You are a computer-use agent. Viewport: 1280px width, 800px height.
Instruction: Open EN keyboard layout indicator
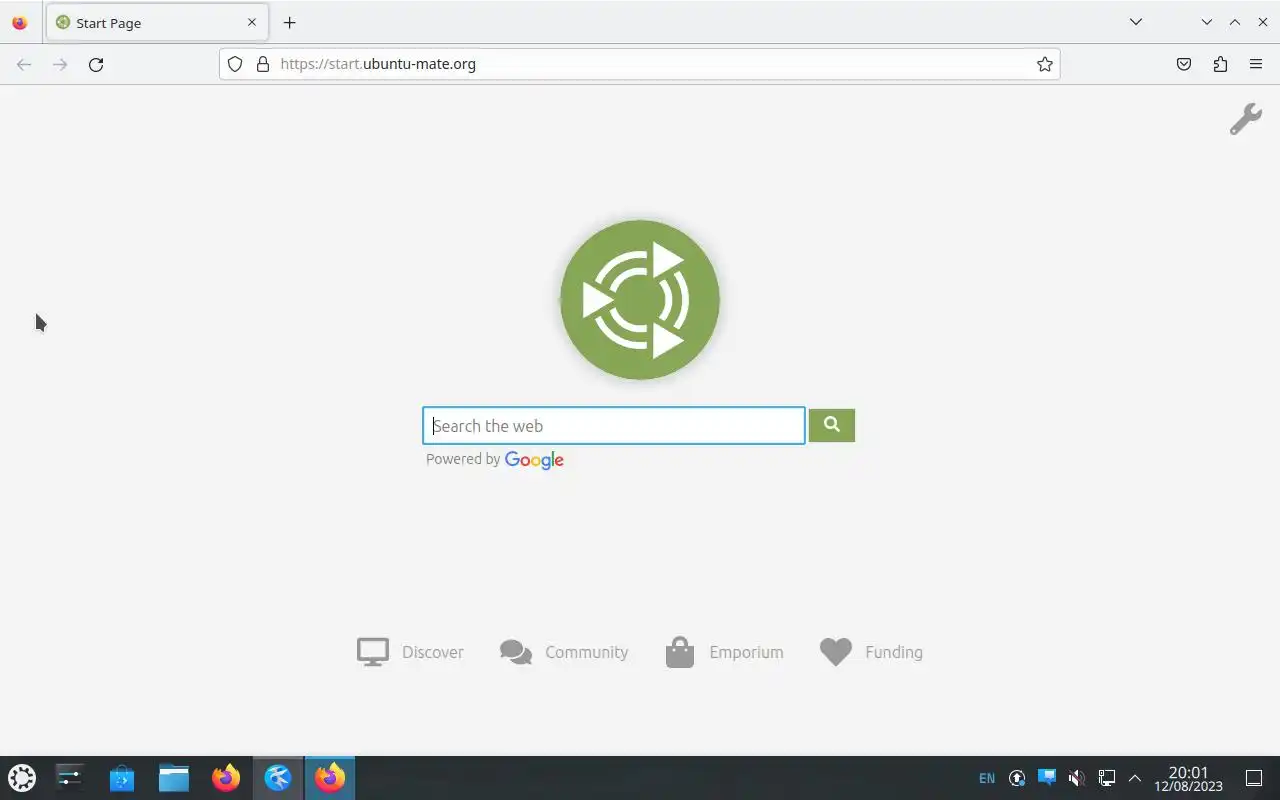[987, 778]
